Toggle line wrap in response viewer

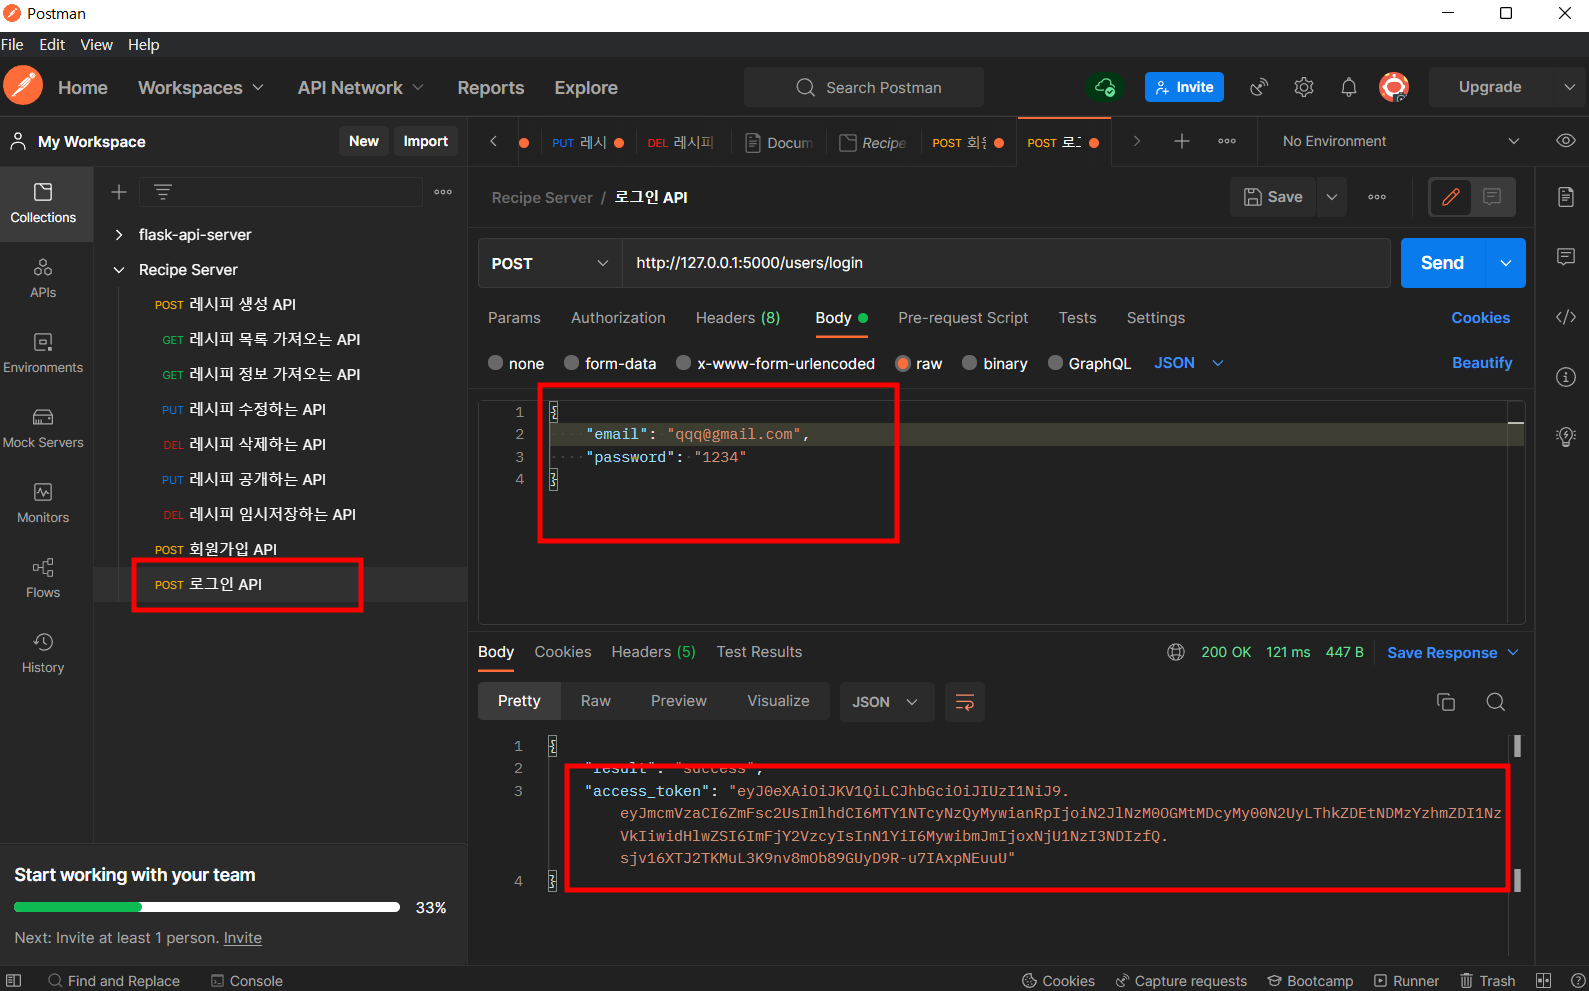pyautogui.click(x=965, y=702)
